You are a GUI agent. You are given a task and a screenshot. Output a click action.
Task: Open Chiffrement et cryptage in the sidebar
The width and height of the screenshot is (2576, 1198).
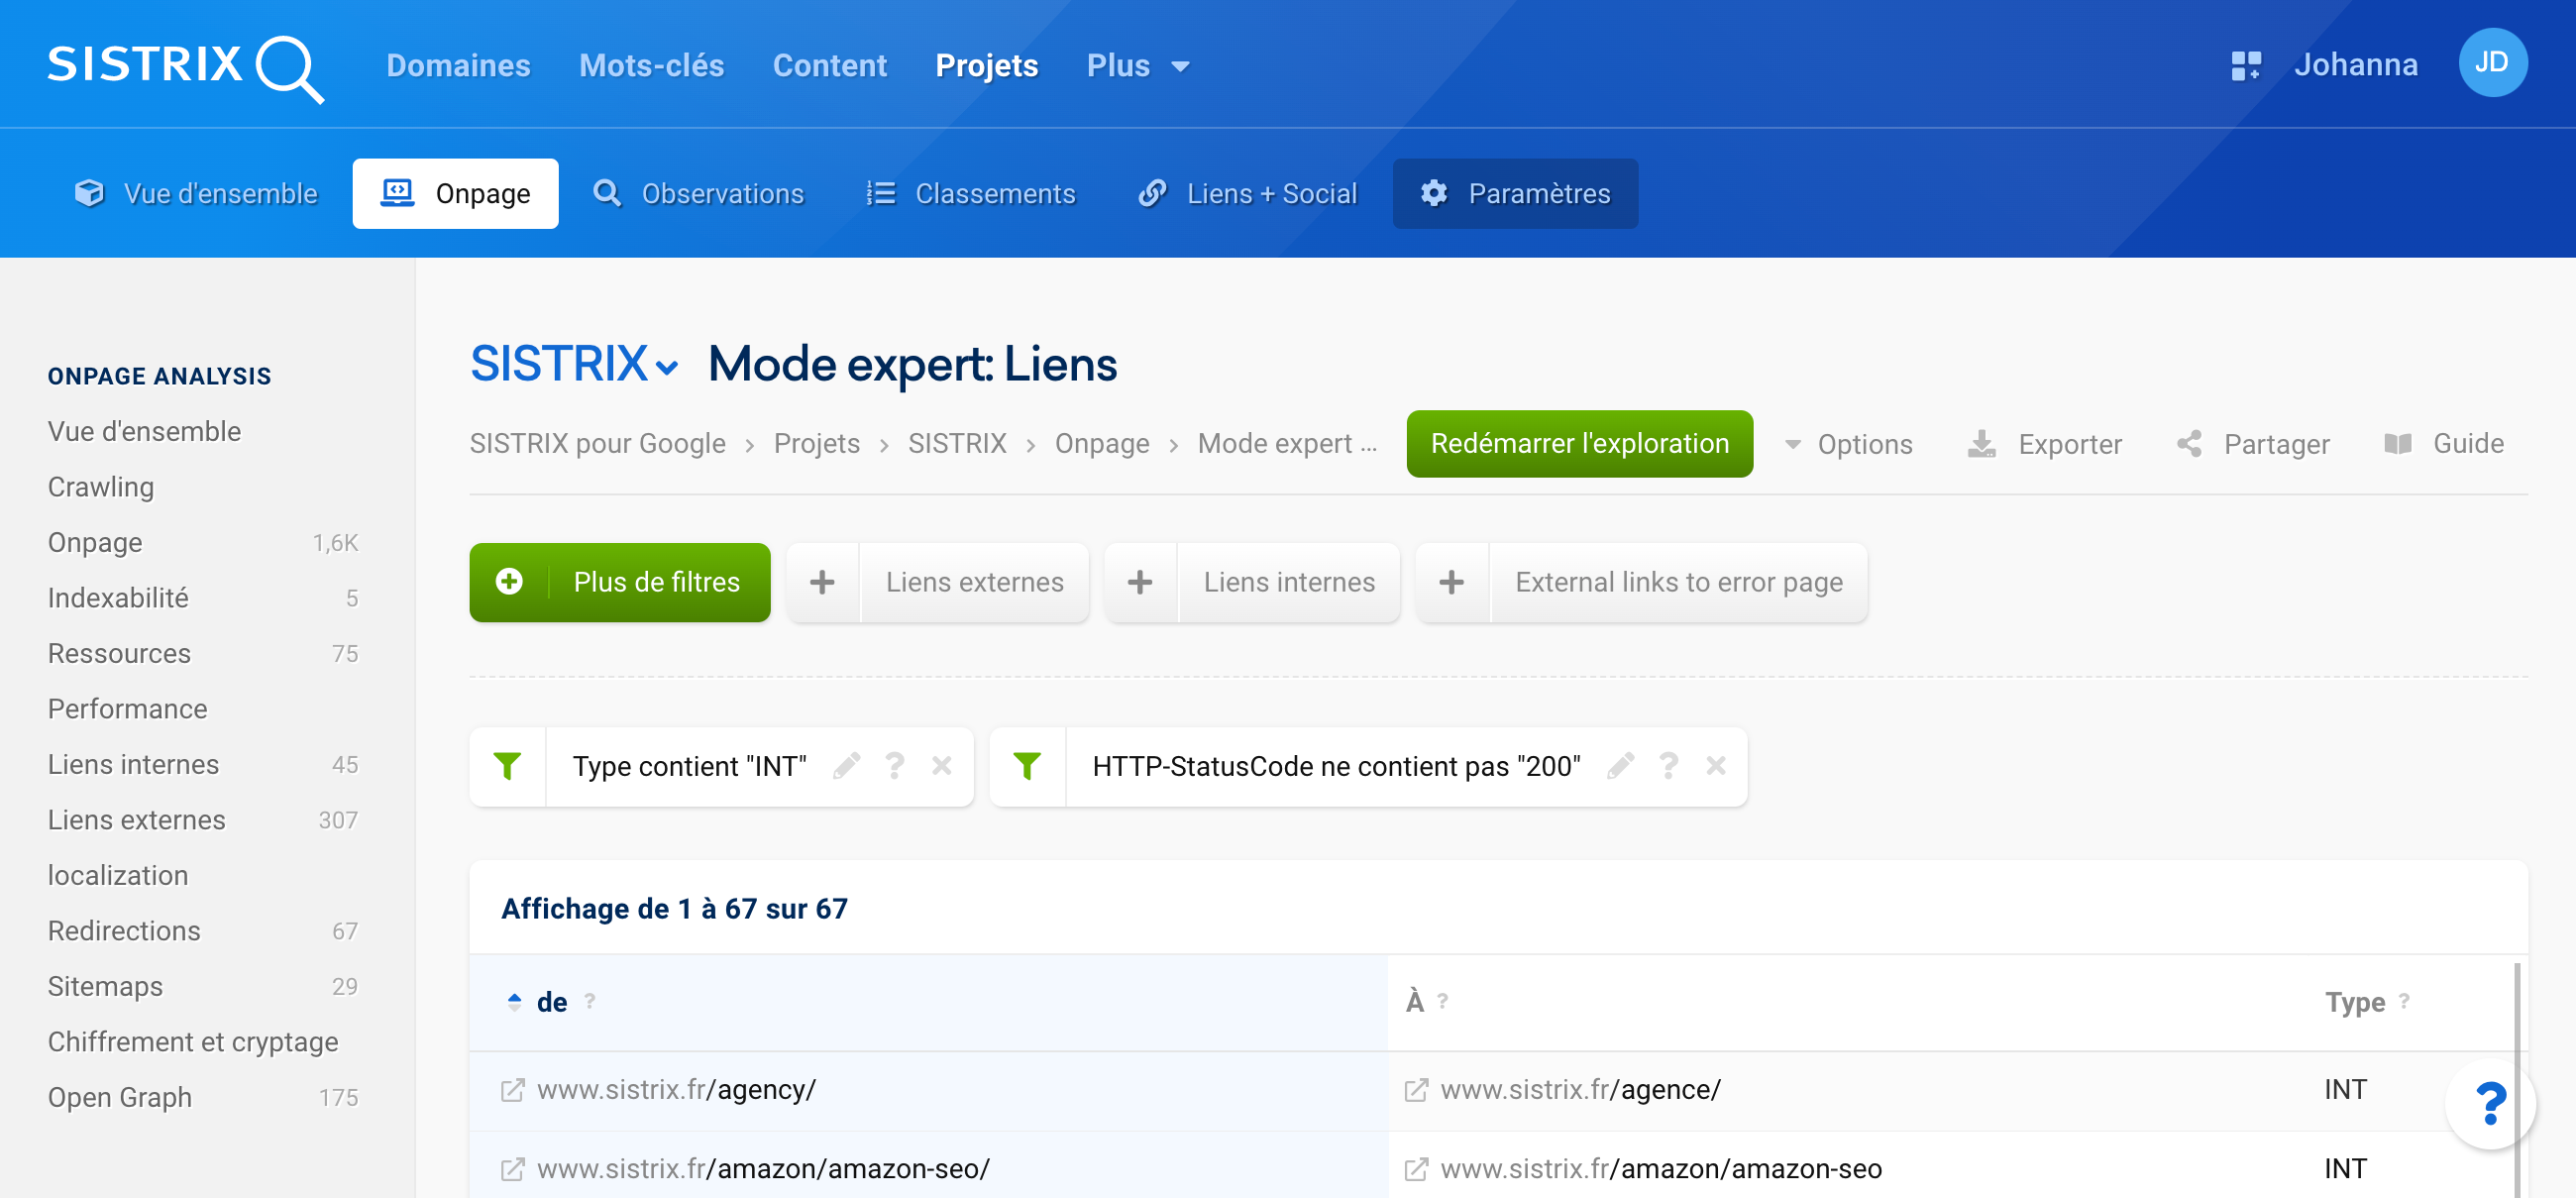pyautogui.click(x=193, y=1042)
